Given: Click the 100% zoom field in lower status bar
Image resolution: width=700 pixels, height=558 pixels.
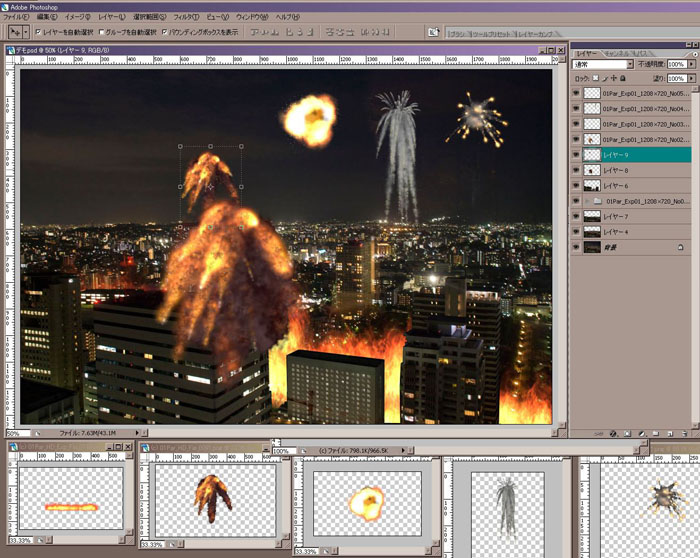Looking at the screenshot, I should pos(283,451).
